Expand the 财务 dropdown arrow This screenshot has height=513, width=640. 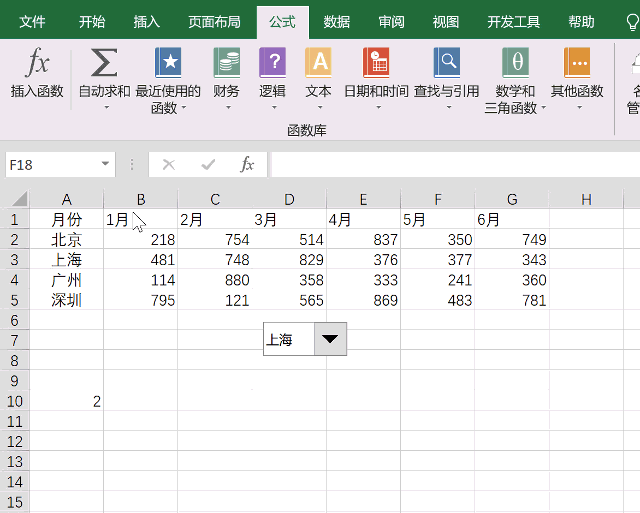(228, 107)
